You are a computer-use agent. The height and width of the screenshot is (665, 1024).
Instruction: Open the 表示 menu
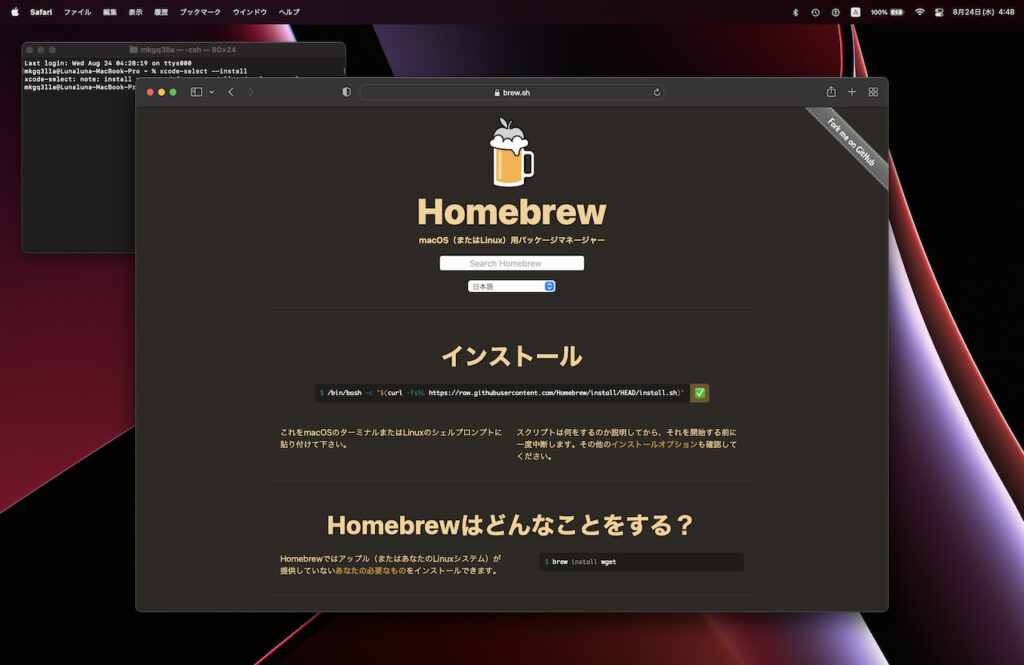(x=135, y=12)
